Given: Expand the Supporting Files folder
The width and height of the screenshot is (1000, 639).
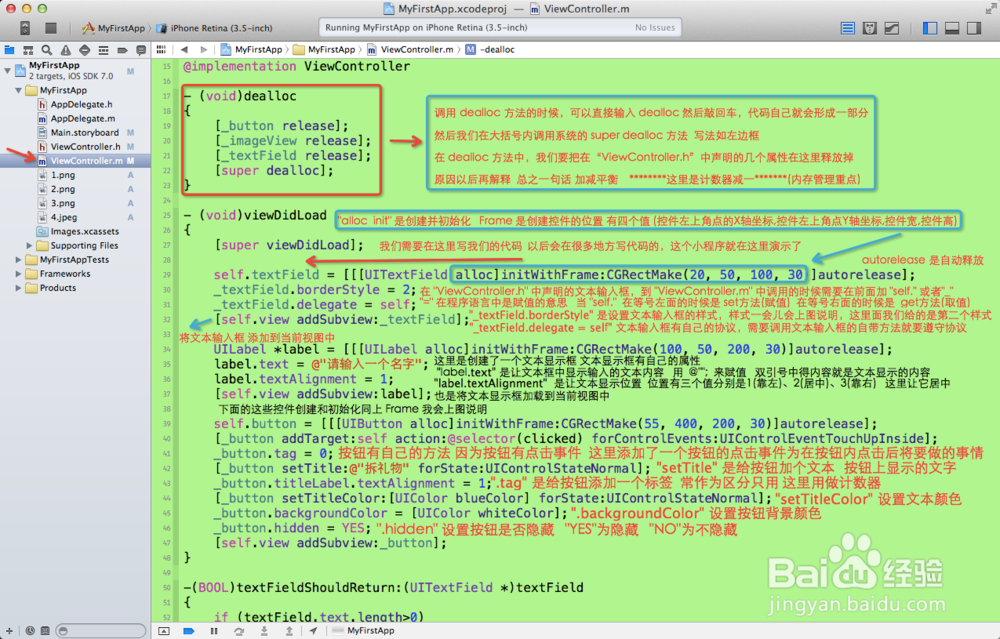Looking at the screenshot, I should pos(29,246).
